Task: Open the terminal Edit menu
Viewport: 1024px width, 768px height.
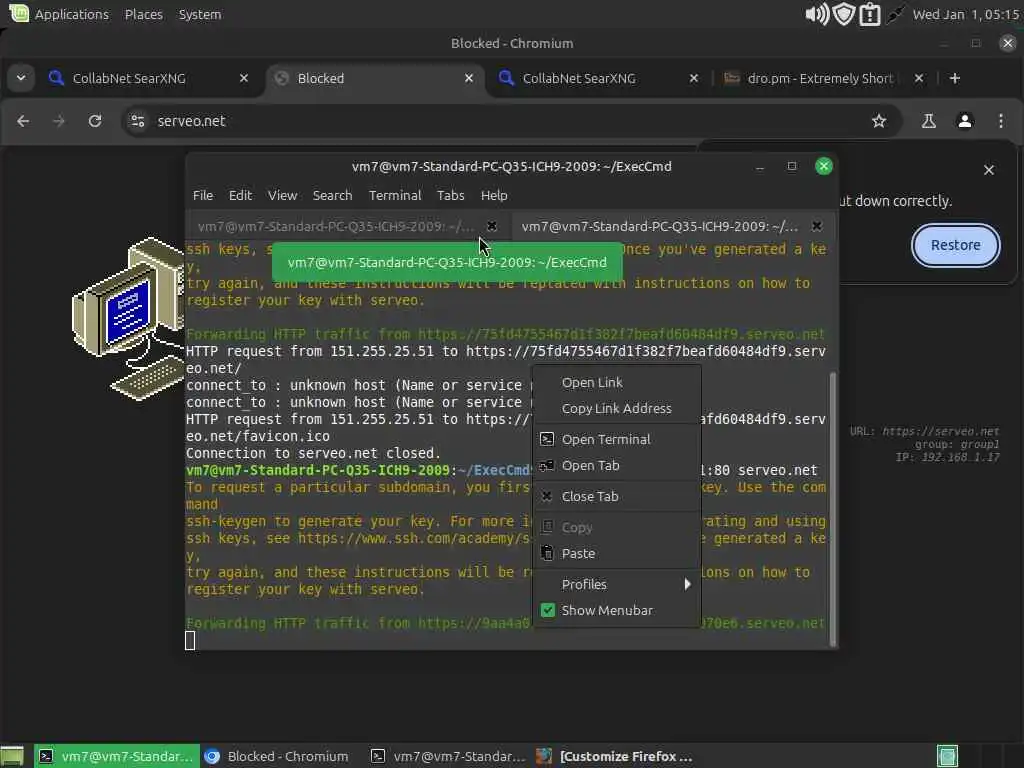Action: 240,195
